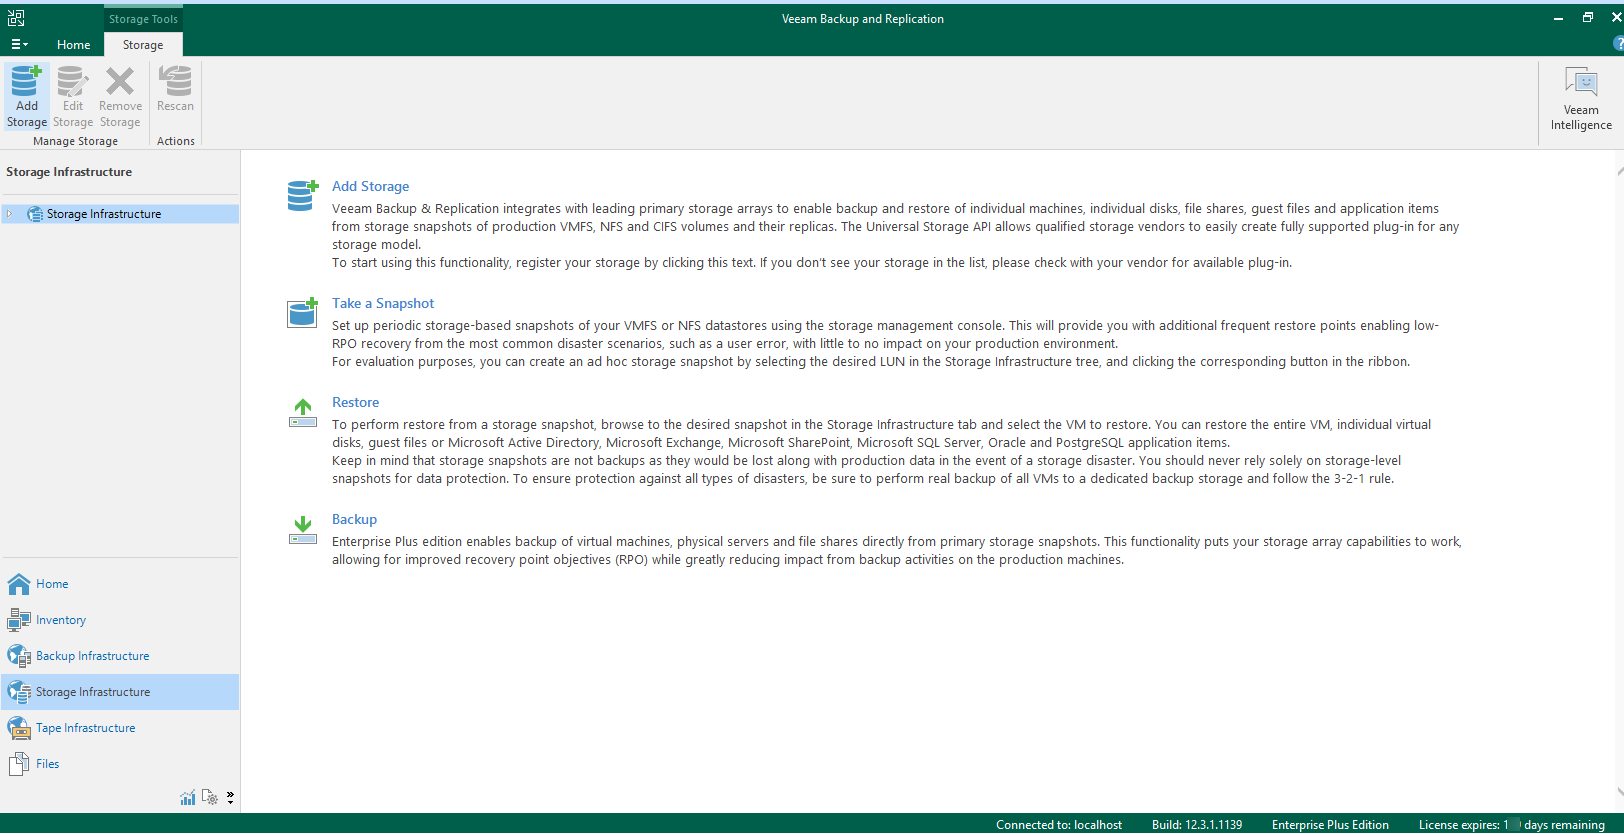Click the Home house icon in navigation pane
1624x833 pixels.
(x=19, y=584)
